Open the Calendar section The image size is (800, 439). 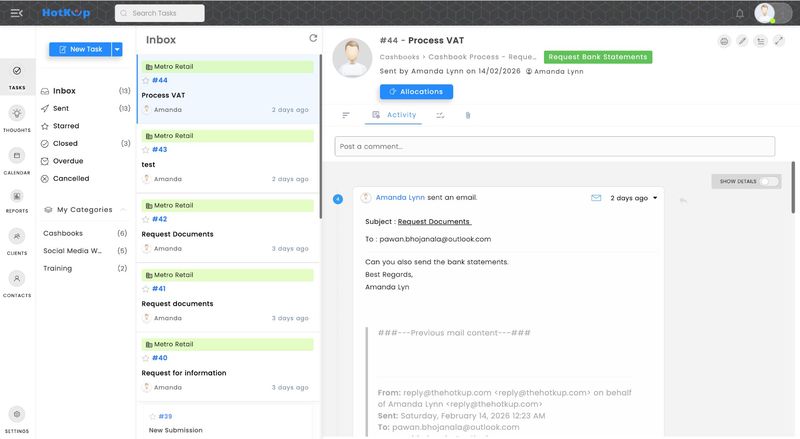pos(17,161)
